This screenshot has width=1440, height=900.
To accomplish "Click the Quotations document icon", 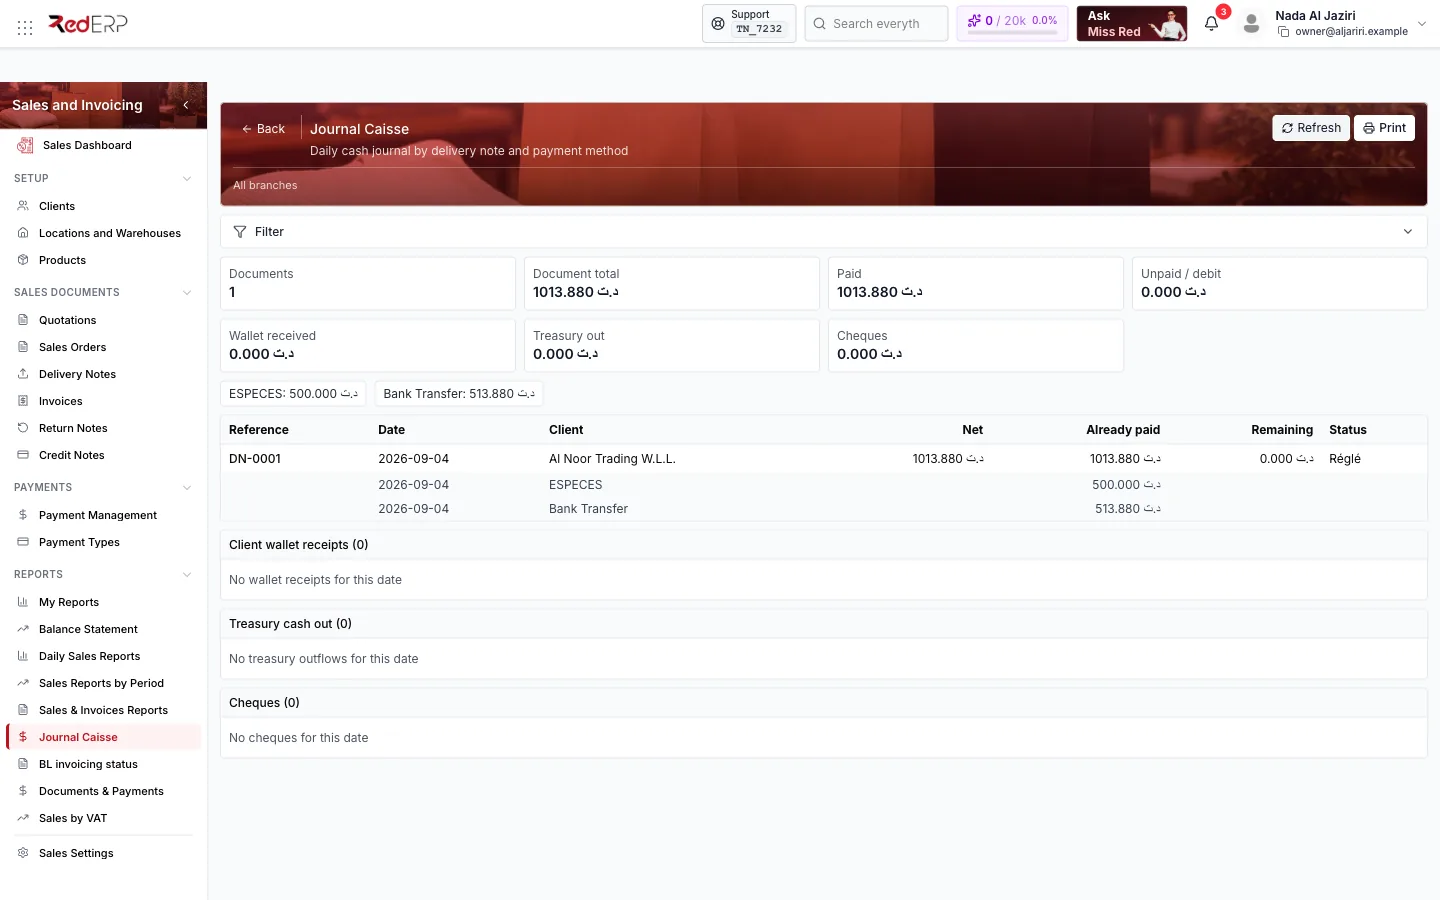I will click(x=23, y=320).
